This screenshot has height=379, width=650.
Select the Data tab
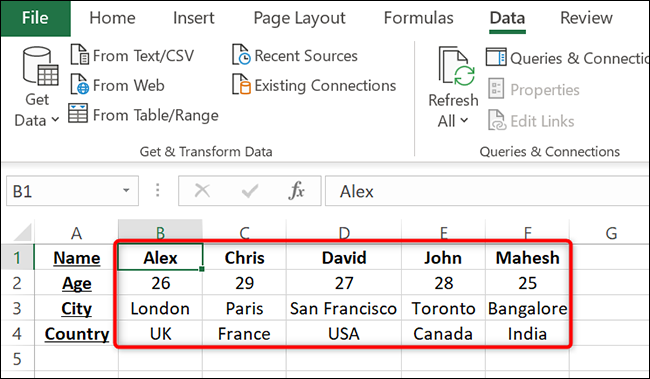[x=507, y=18]
